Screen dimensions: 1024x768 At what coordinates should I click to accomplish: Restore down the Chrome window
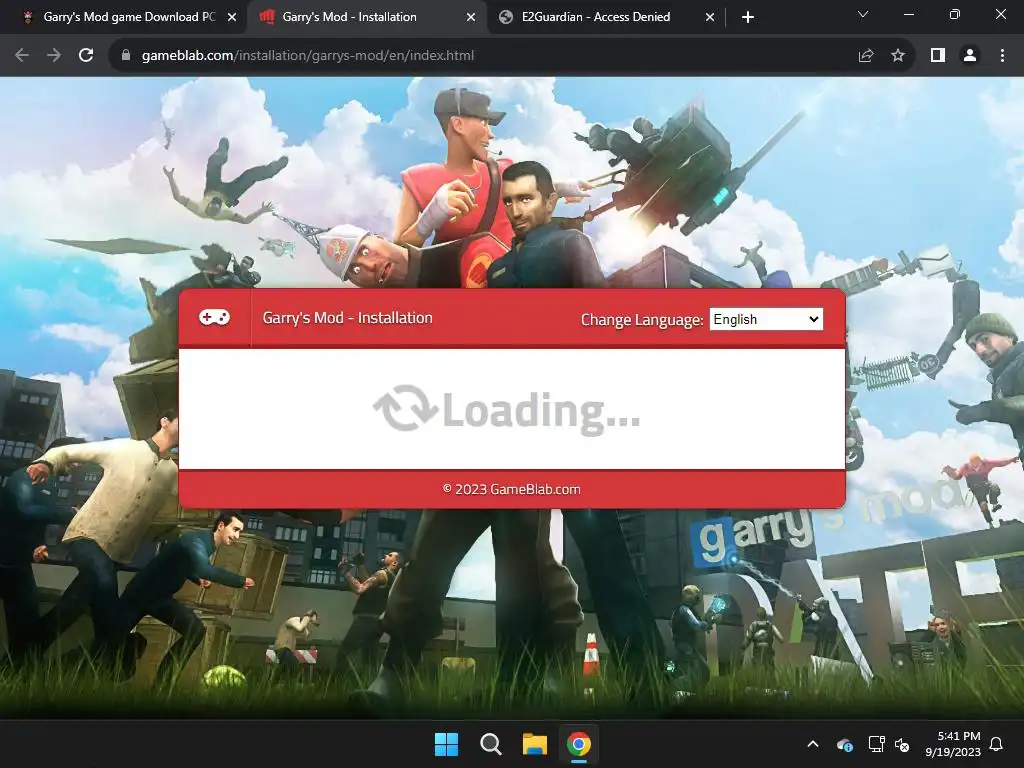click(955, 14)
